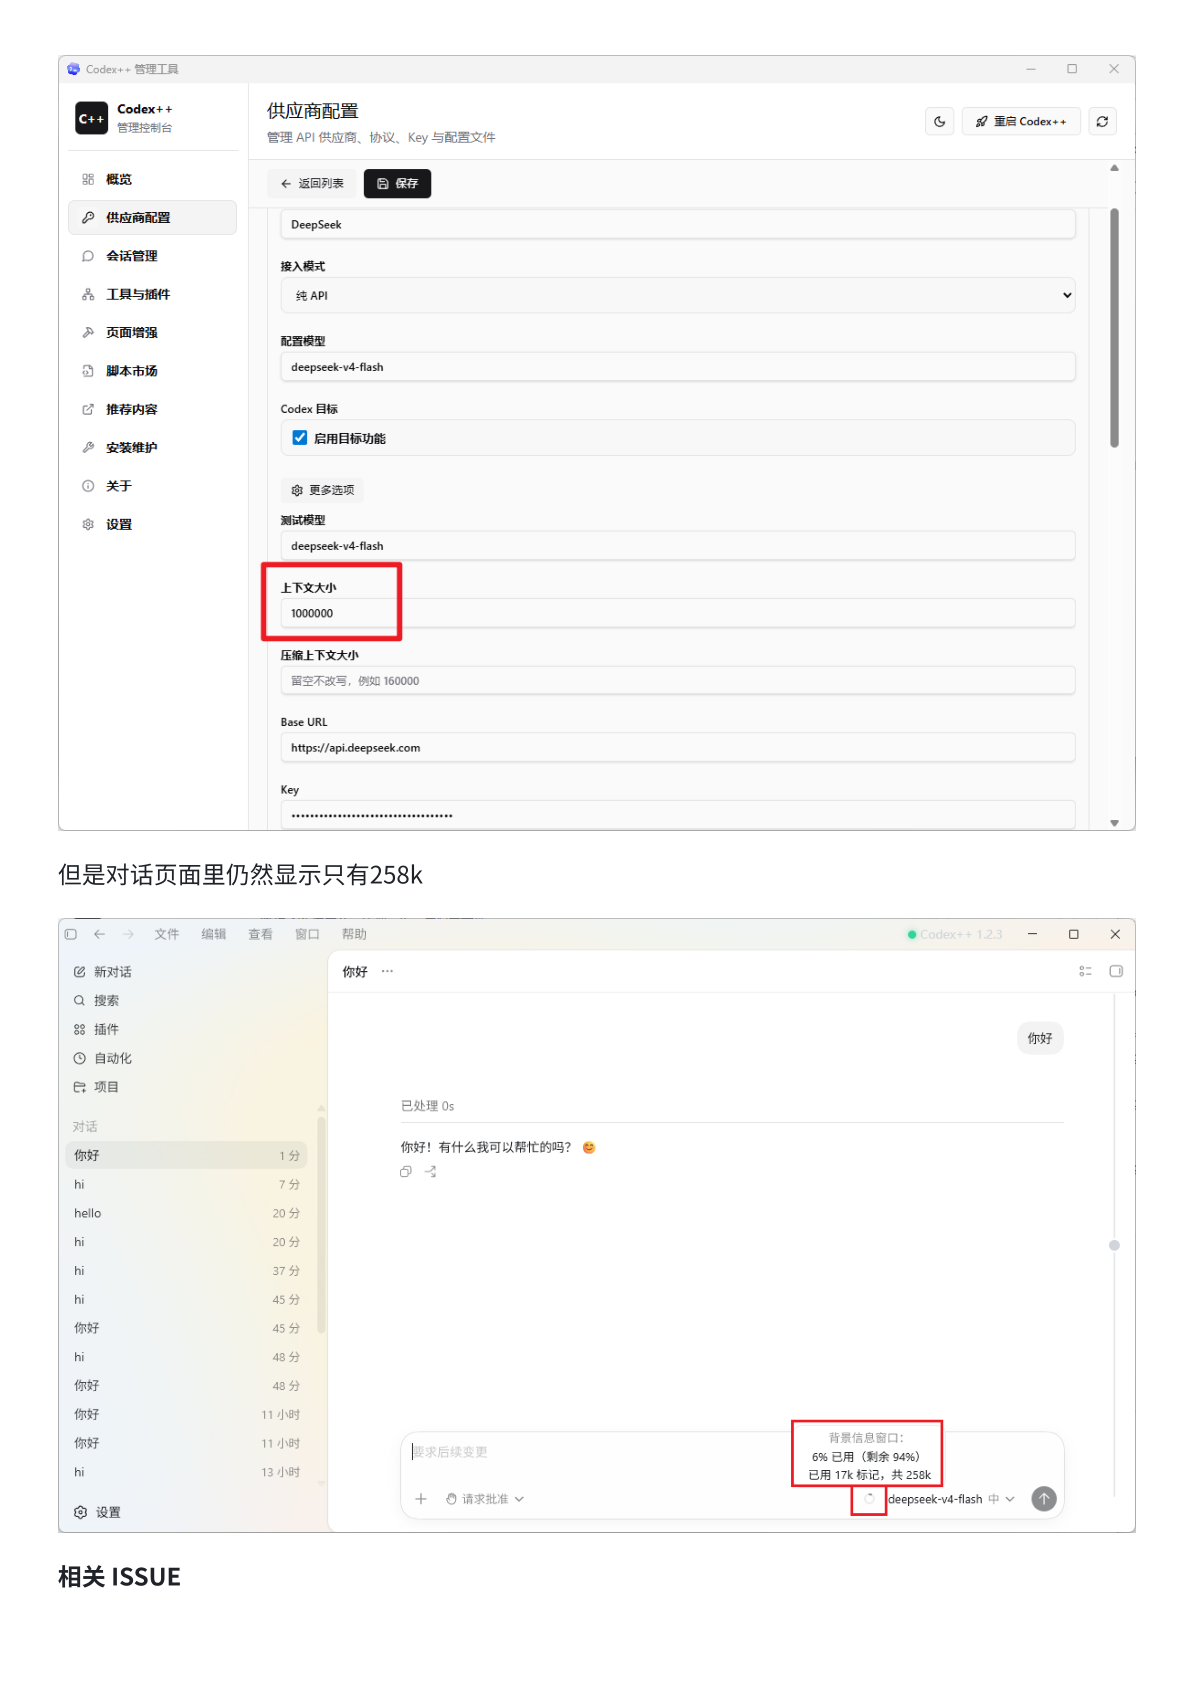1192x1684 pixels.
Task: Toggle the right panel icon in chat header
Action: pyautogui.click(x=1116, y=971)
